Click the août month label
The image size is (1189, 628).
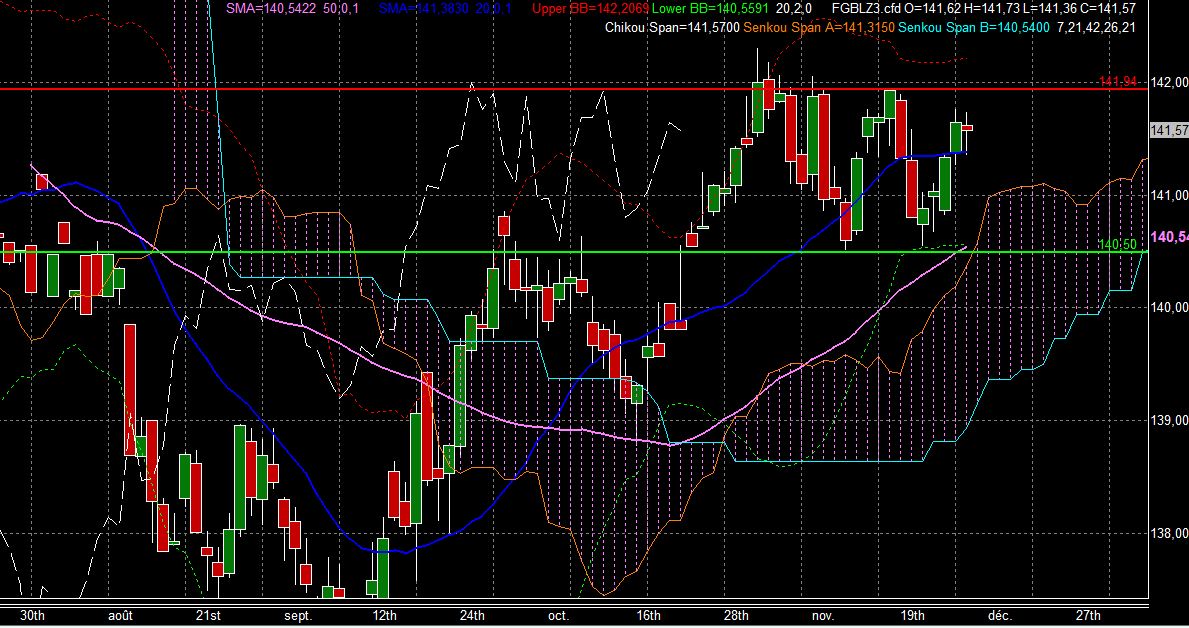point(120,615)
